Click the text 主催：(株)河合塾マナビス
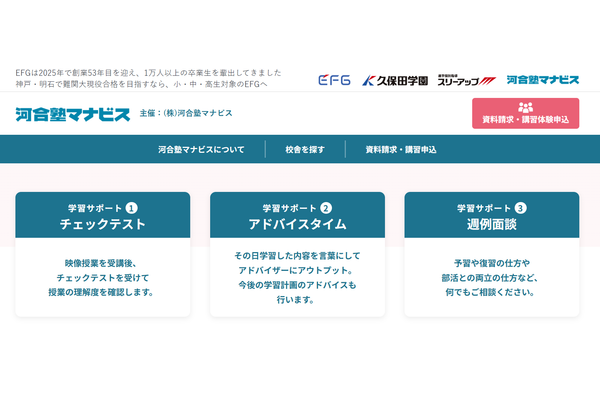Image resolution: width=600 pixels, height=400 pixels. pos(186,113)
